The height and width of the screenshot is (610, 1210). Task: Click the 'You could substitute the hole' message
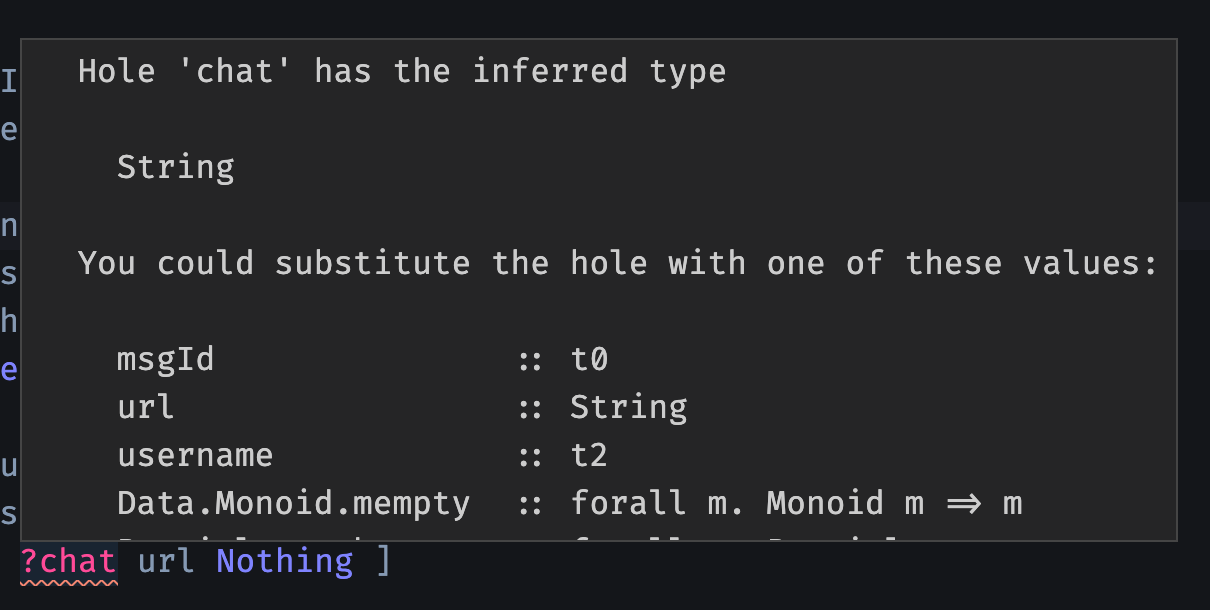click(618, 263)
